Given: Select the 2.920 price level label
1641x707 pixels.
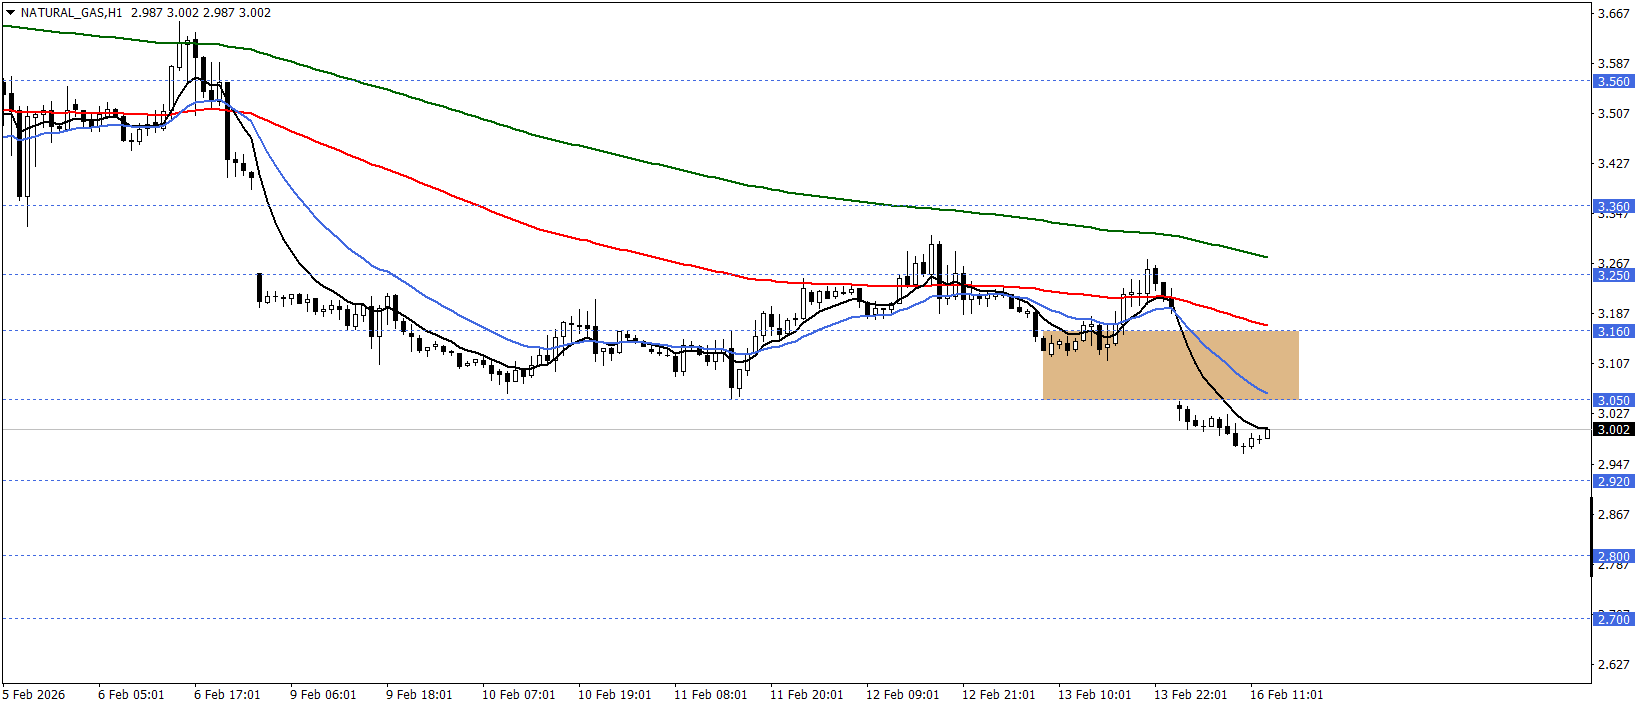Looking at the screenshot, I should click(1612, 481).
